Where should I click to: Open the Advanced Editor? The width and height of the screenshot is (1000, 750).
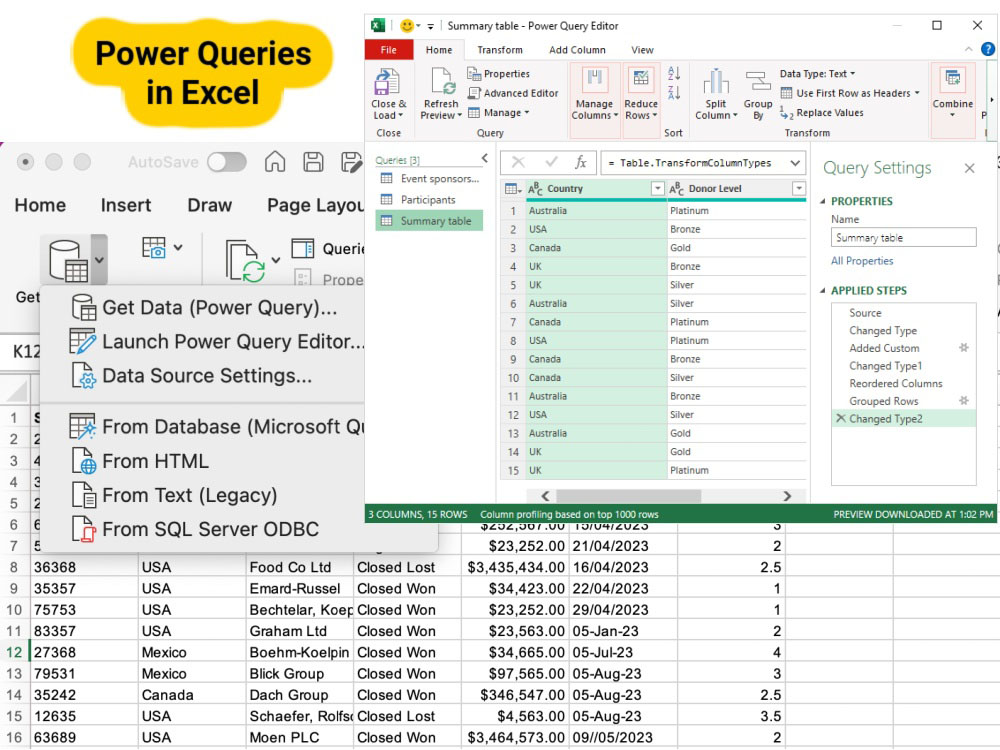click(513, 93)
